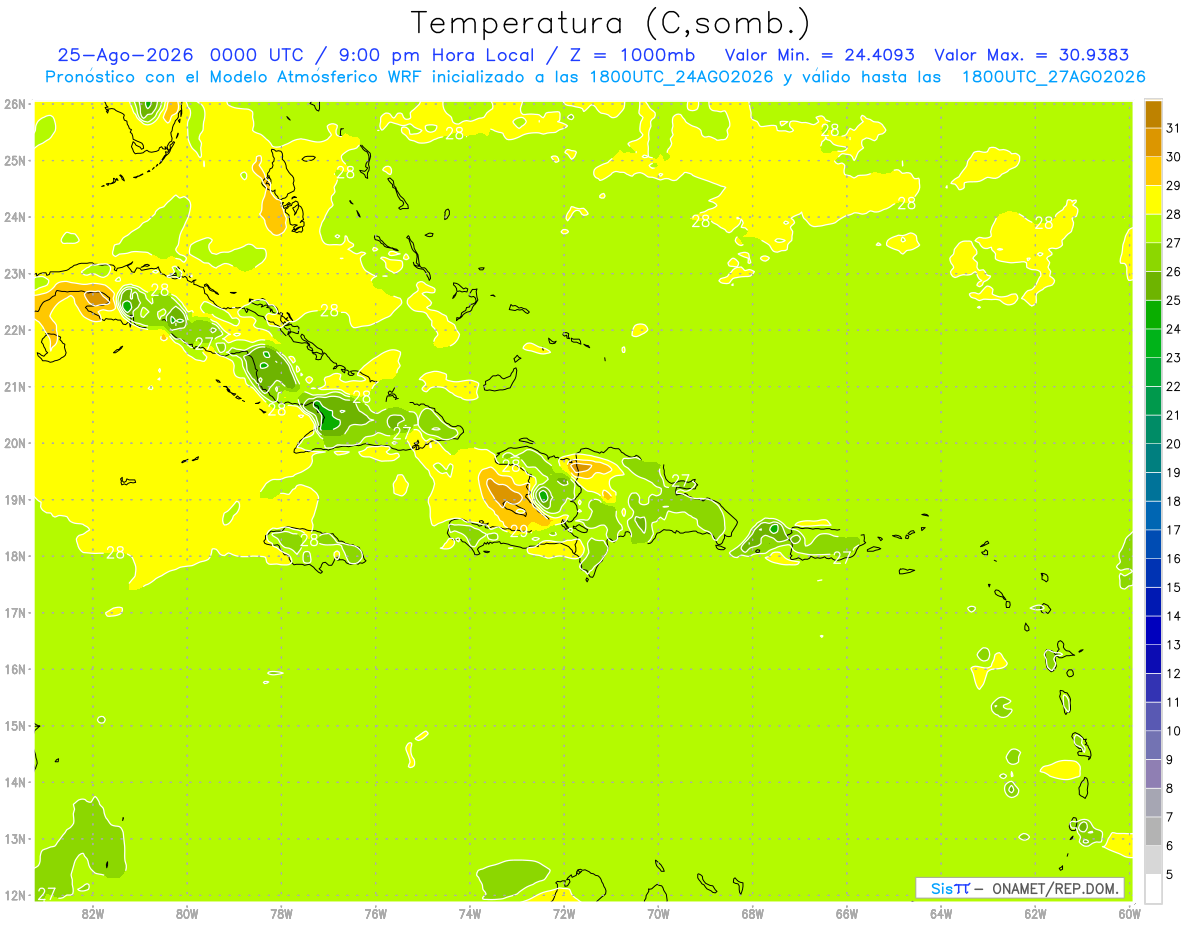
Task: Click the "19N" latitude axis label
Action: (x=14, y=499)
